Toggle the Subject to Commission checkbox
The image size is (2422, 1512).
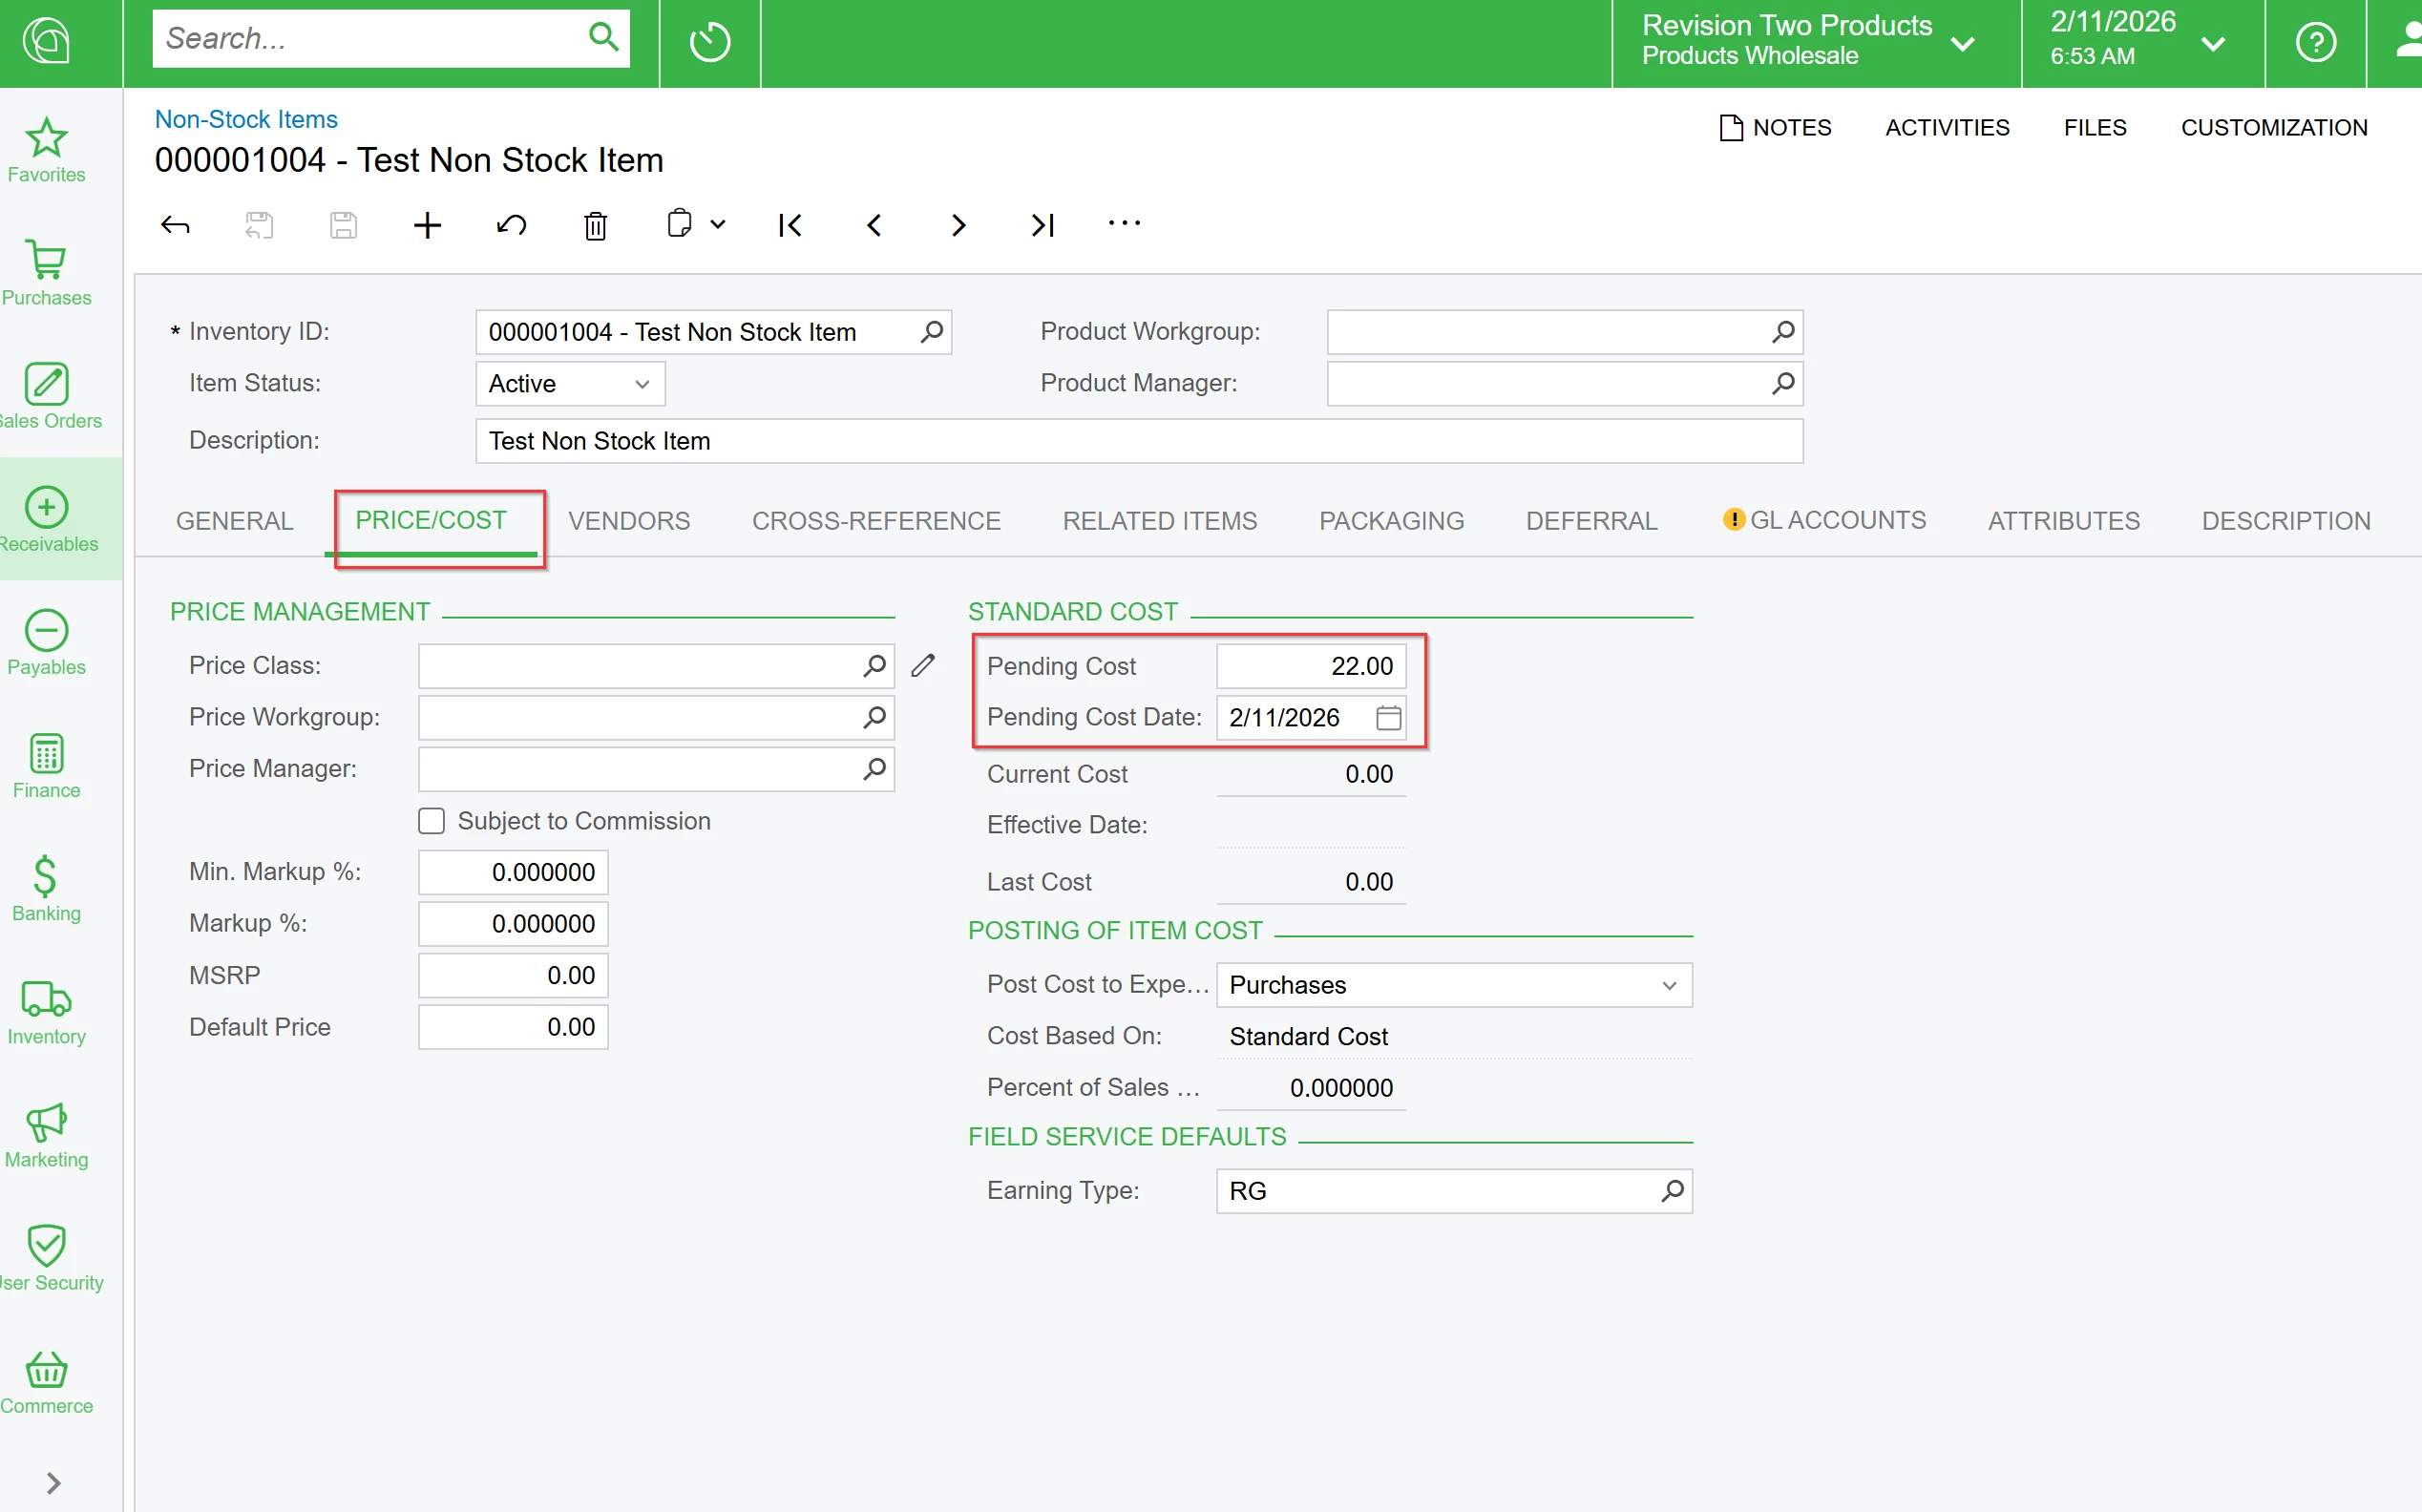432,821
